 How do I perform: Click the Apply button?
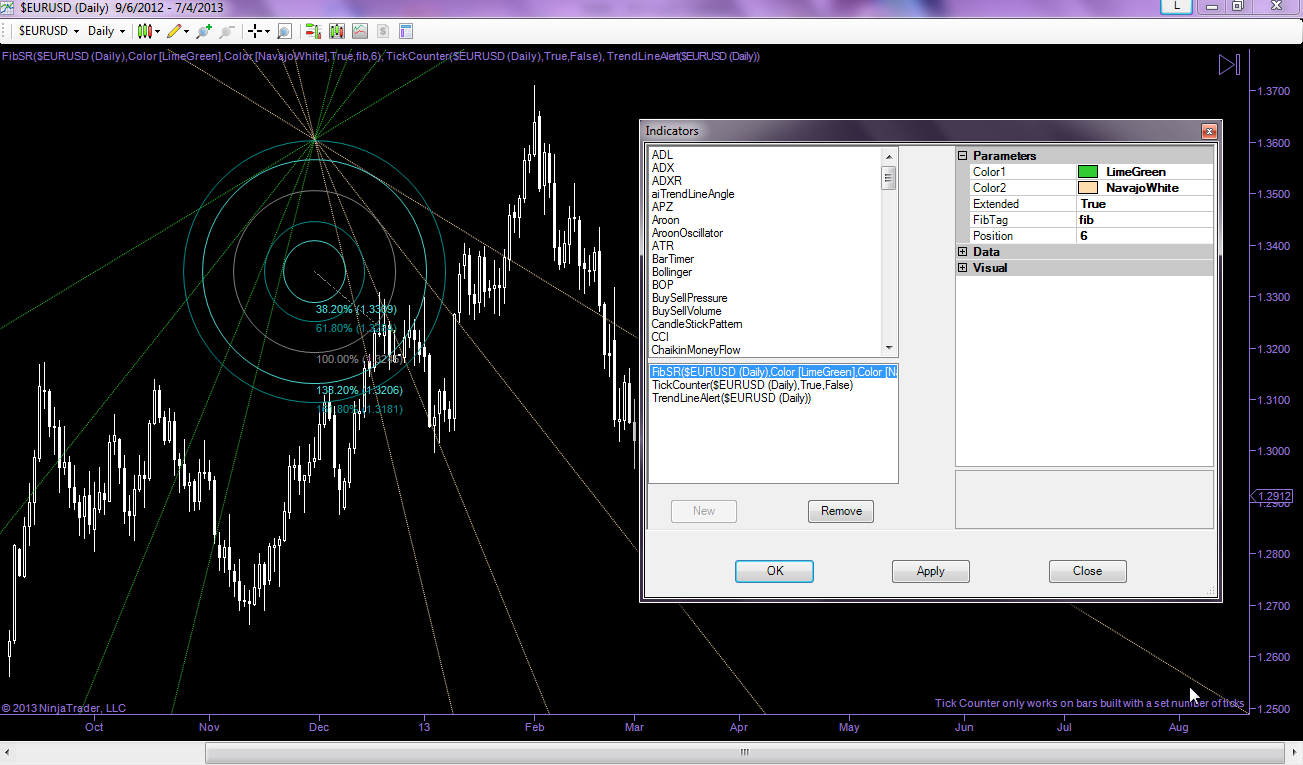point(931,571)
